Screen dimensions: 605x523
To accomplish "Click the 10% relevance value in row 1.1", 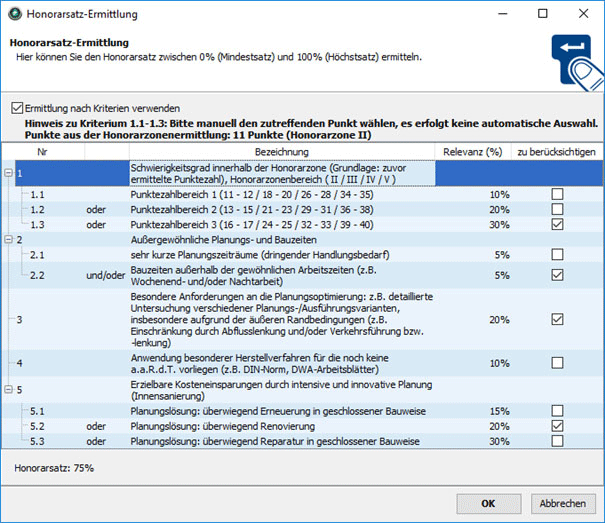I will pos(500,195).
